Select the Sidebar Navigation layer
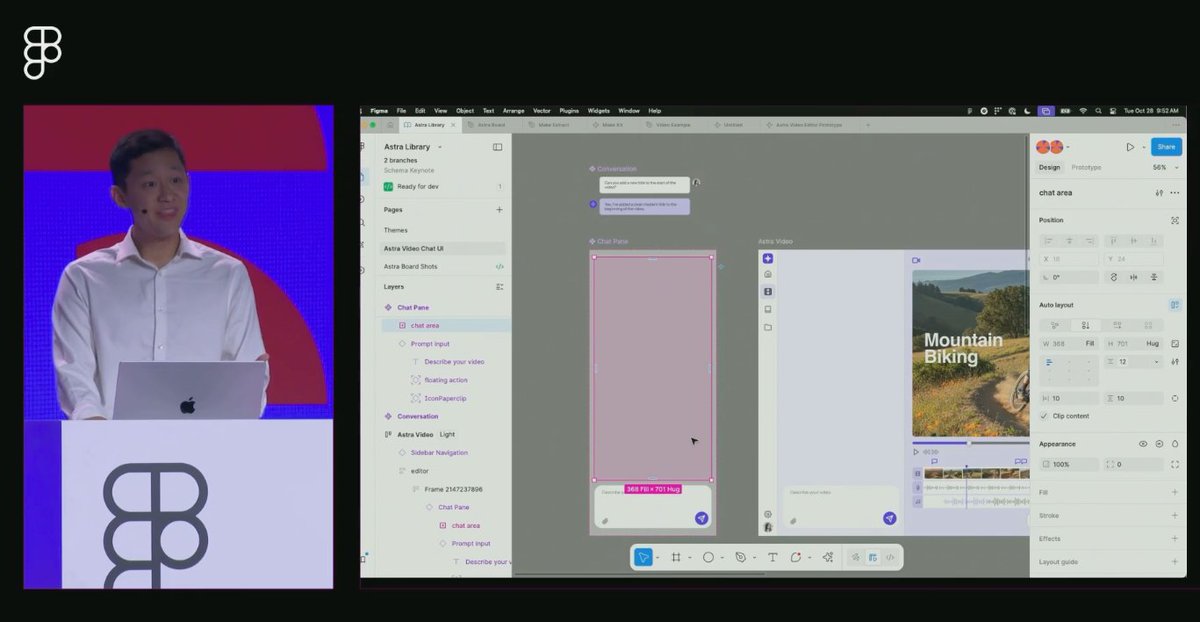This screenshot has width=1200, height=622. coord(439,453)
